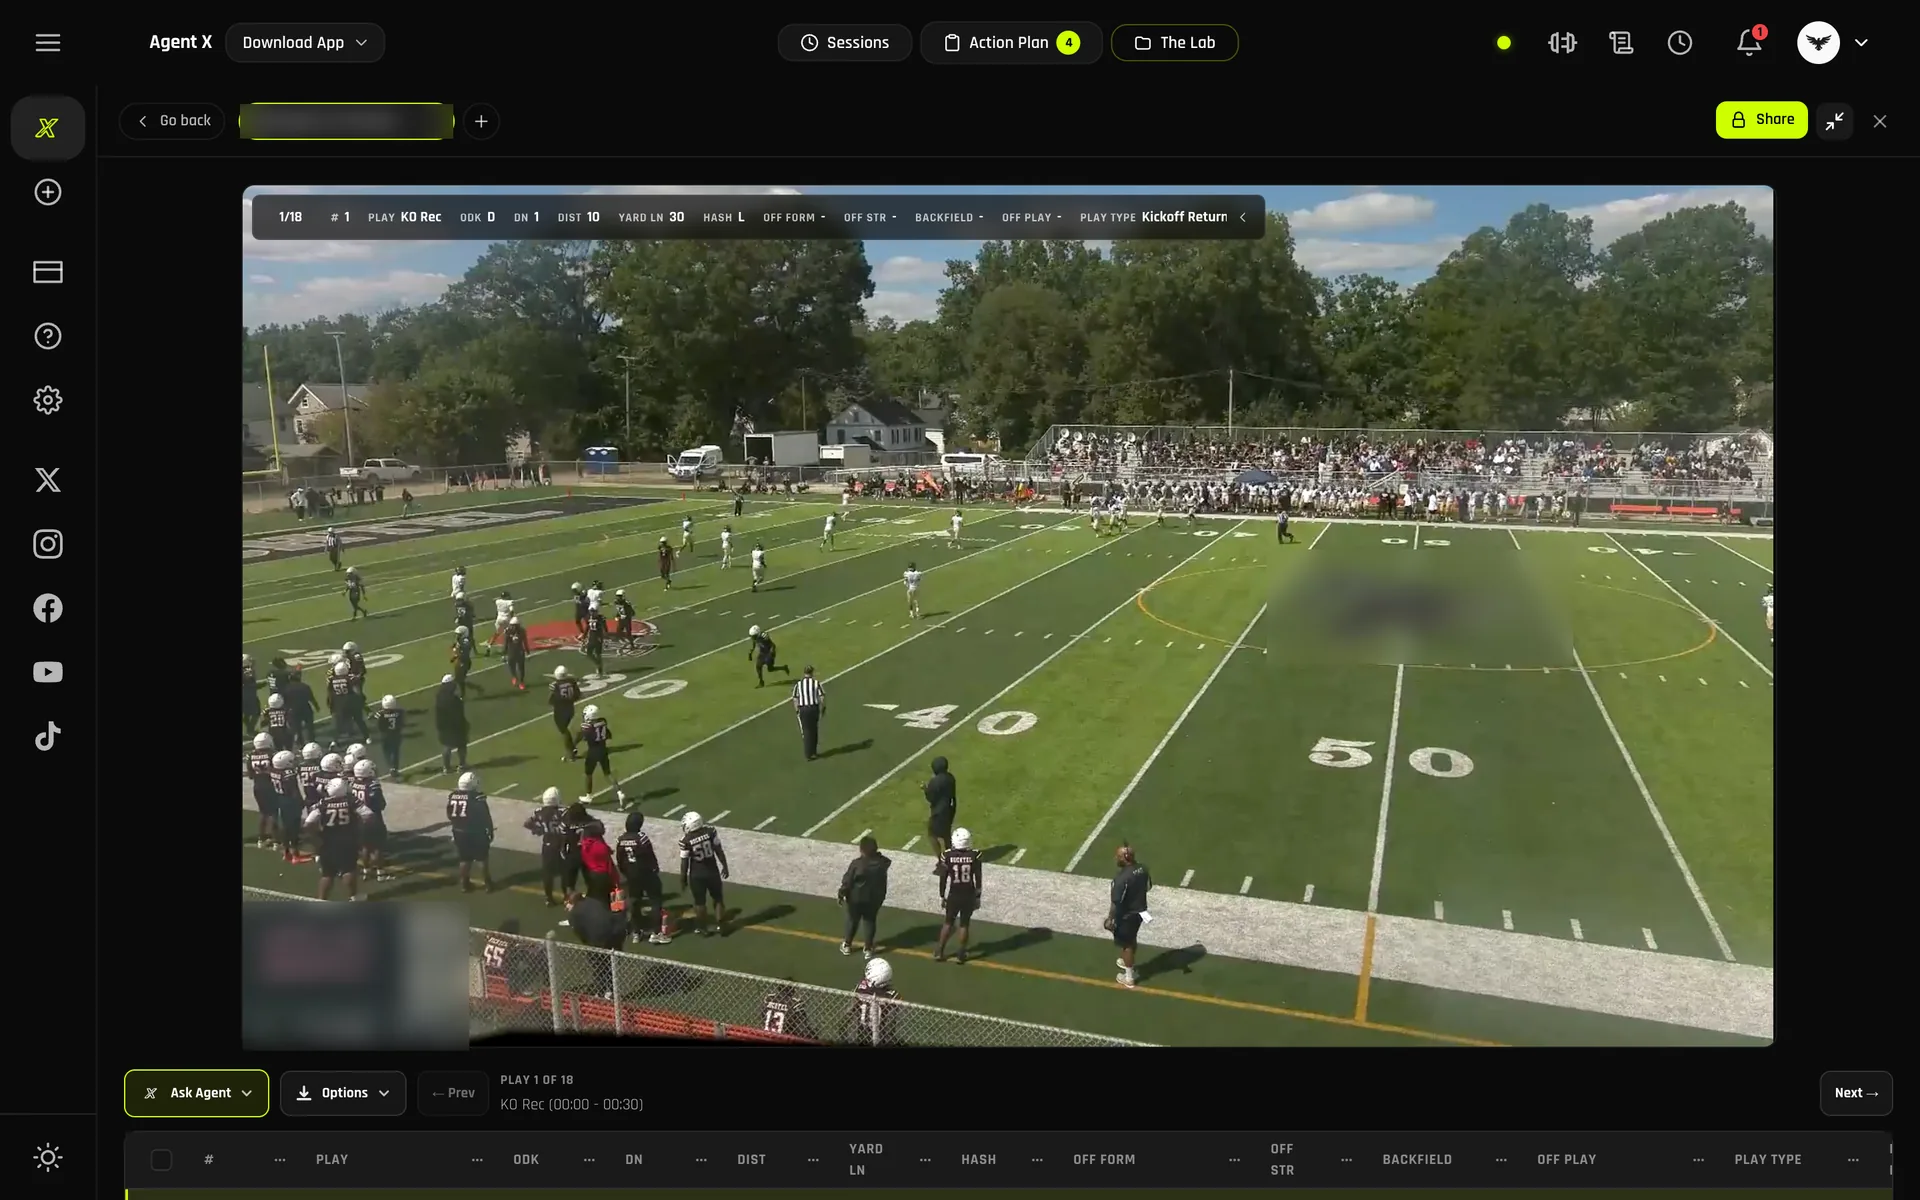Open options dots next to OFF FORM column

tap(1234, 1160)
